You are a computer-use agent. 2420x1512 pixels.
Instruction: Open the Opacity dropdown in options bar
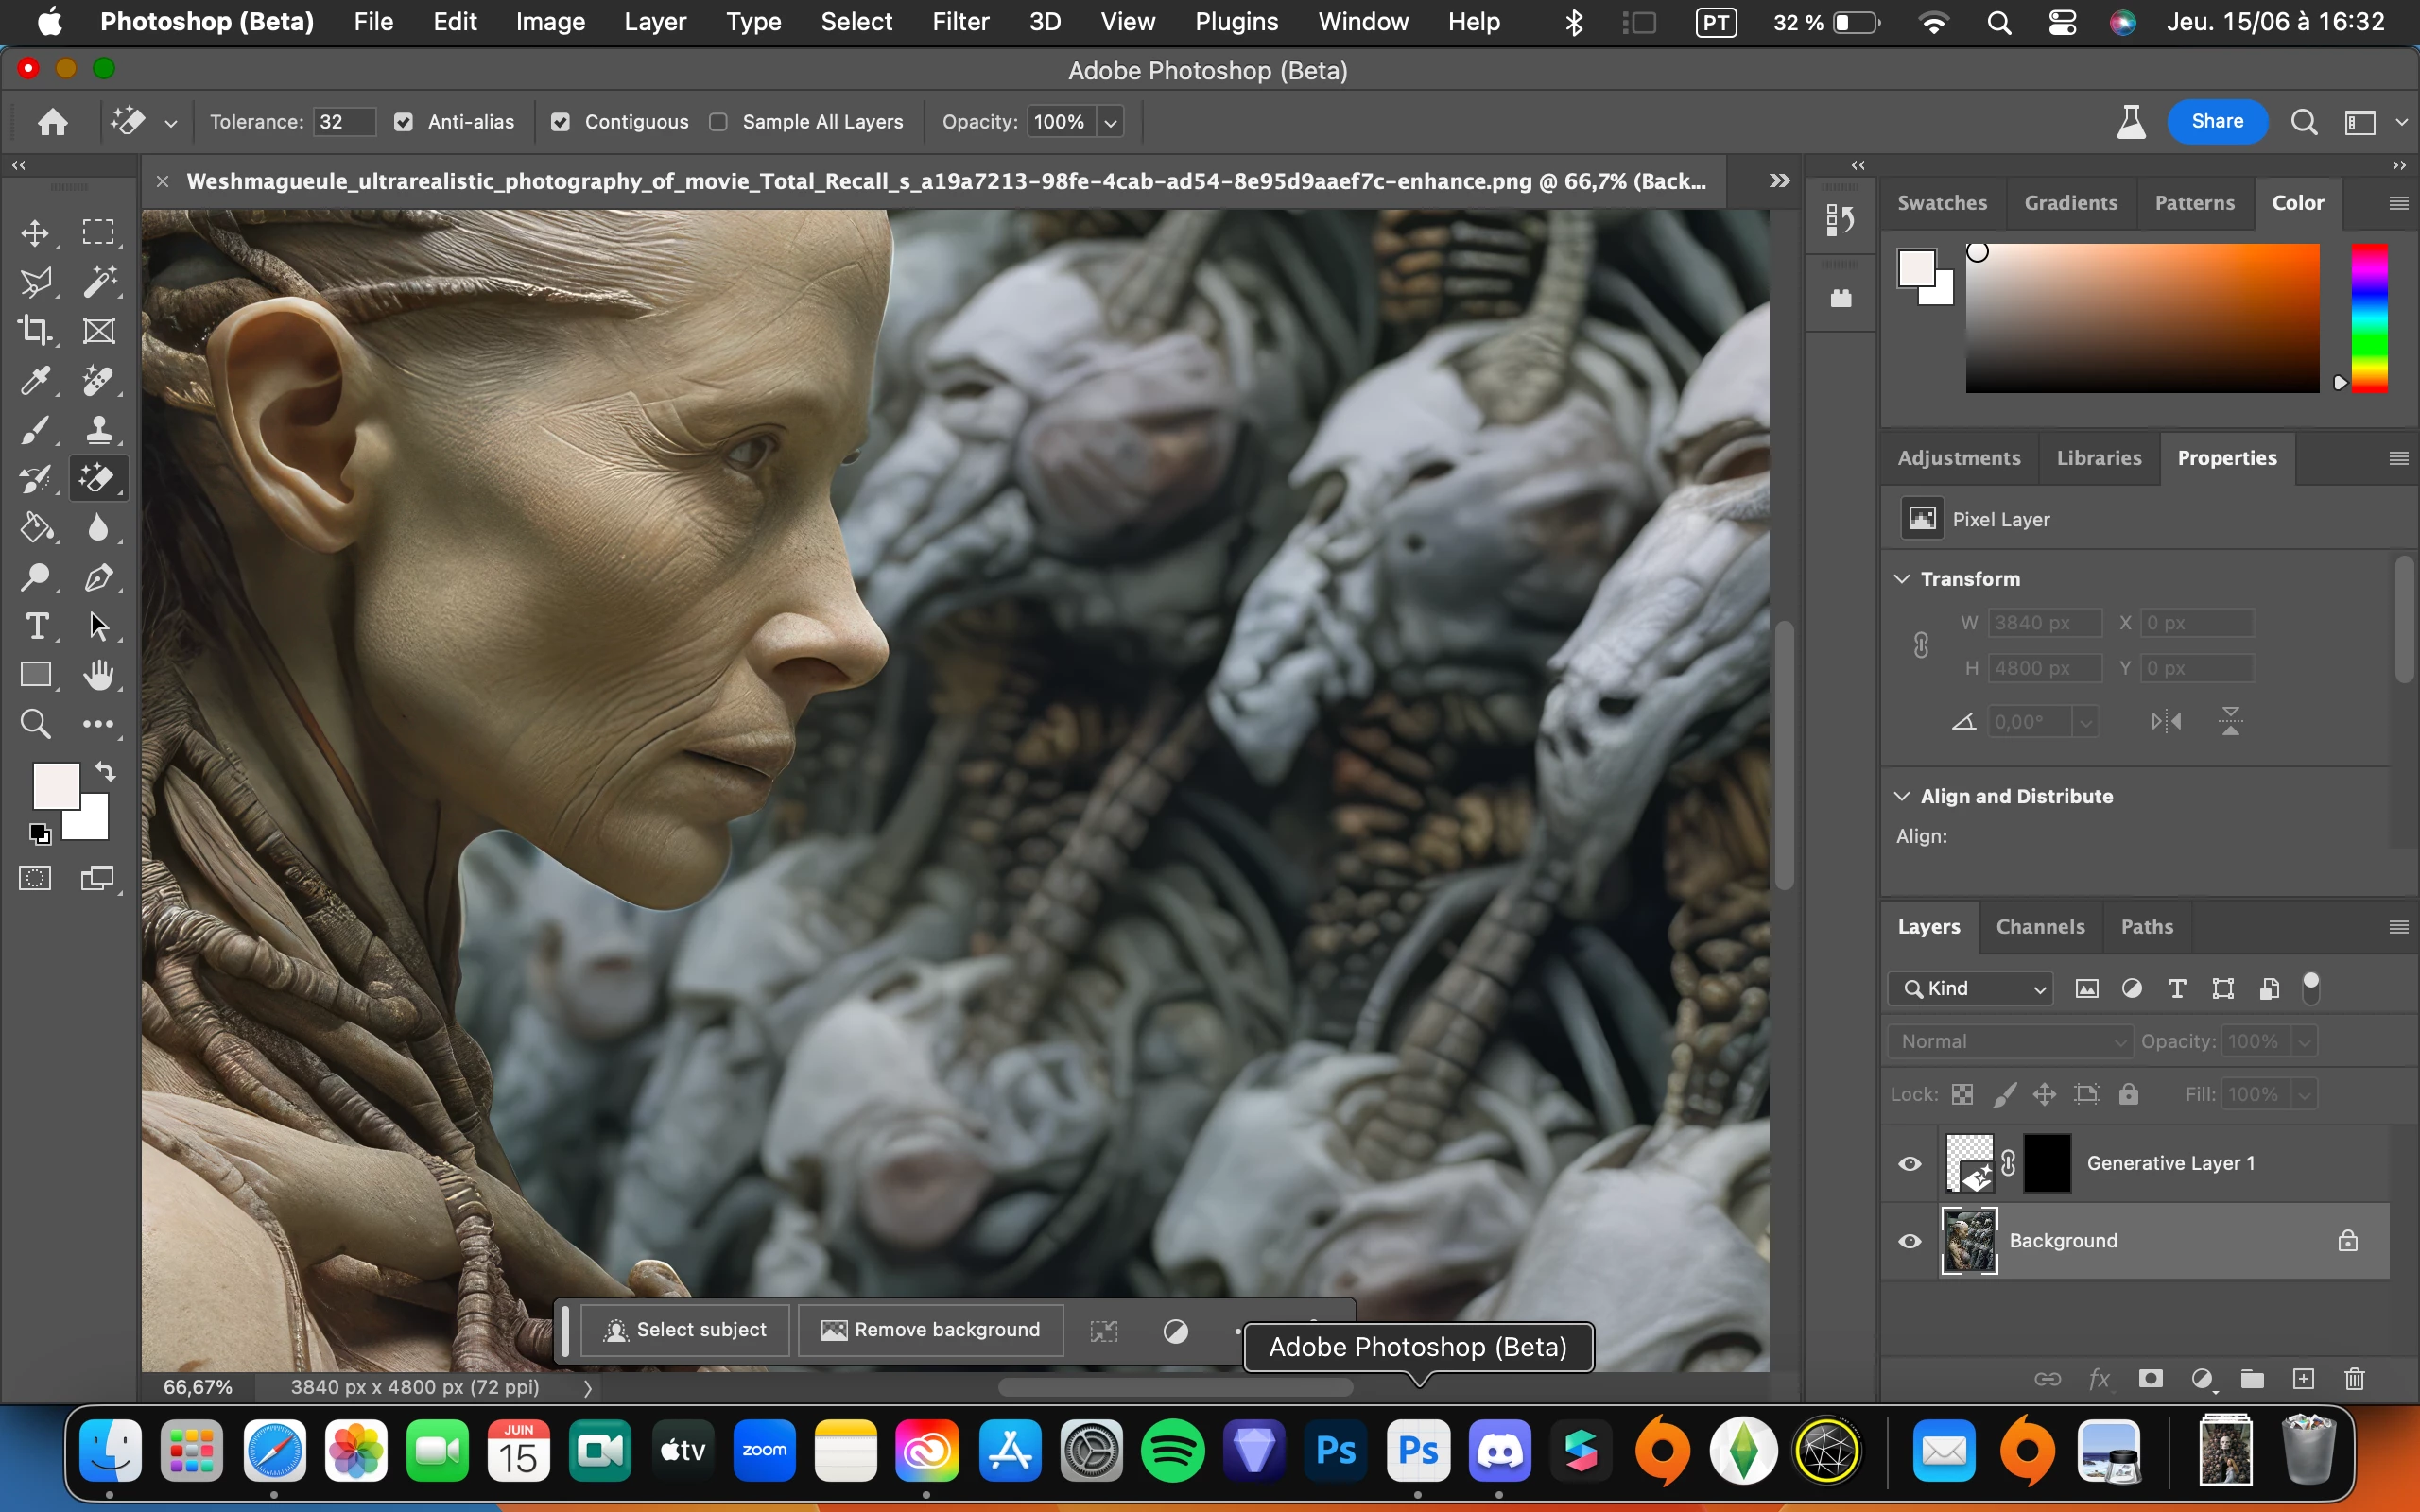coord(1110,122)
